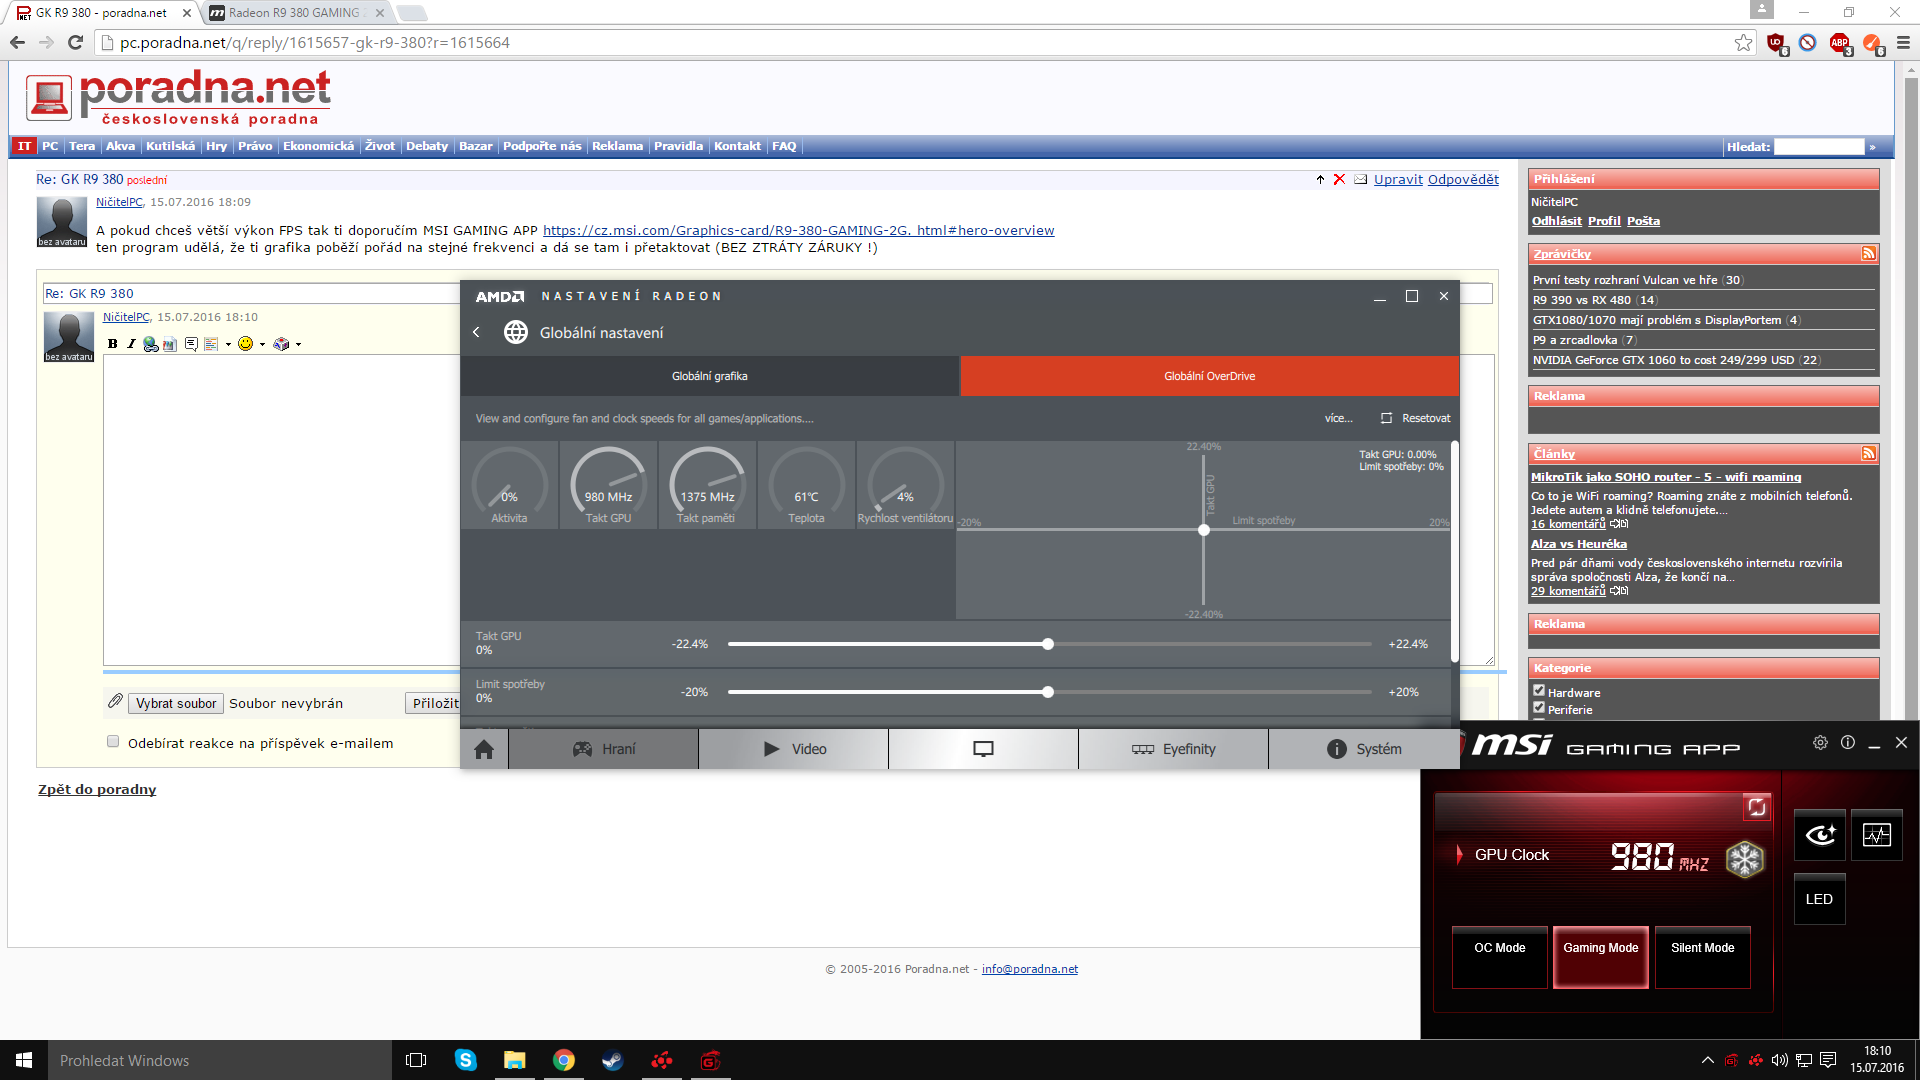
Task: Click the Bold formatting button
Action: [x=113, y=344]
